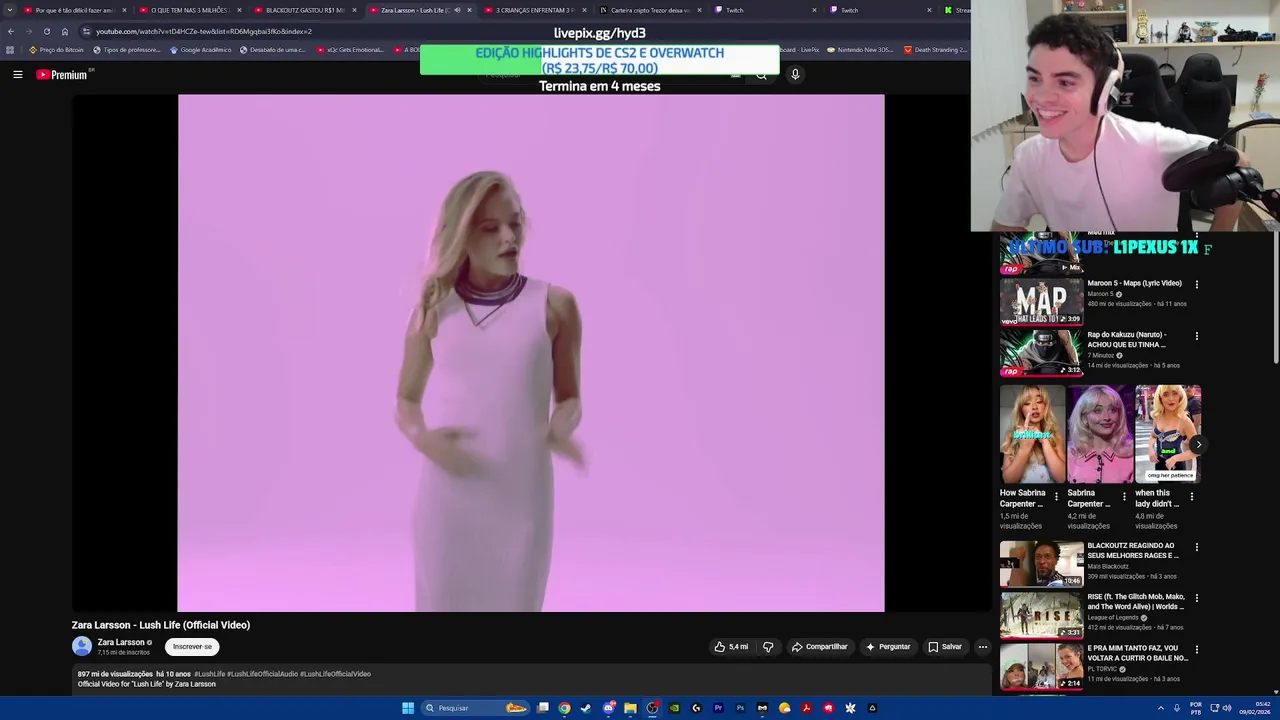Show hidden system tray icons chevron
This screenshot has width=1280, height=720.
1161,708
